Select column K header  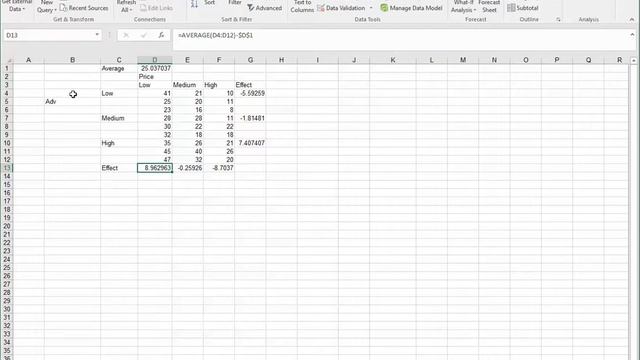(x=393, y=60)
